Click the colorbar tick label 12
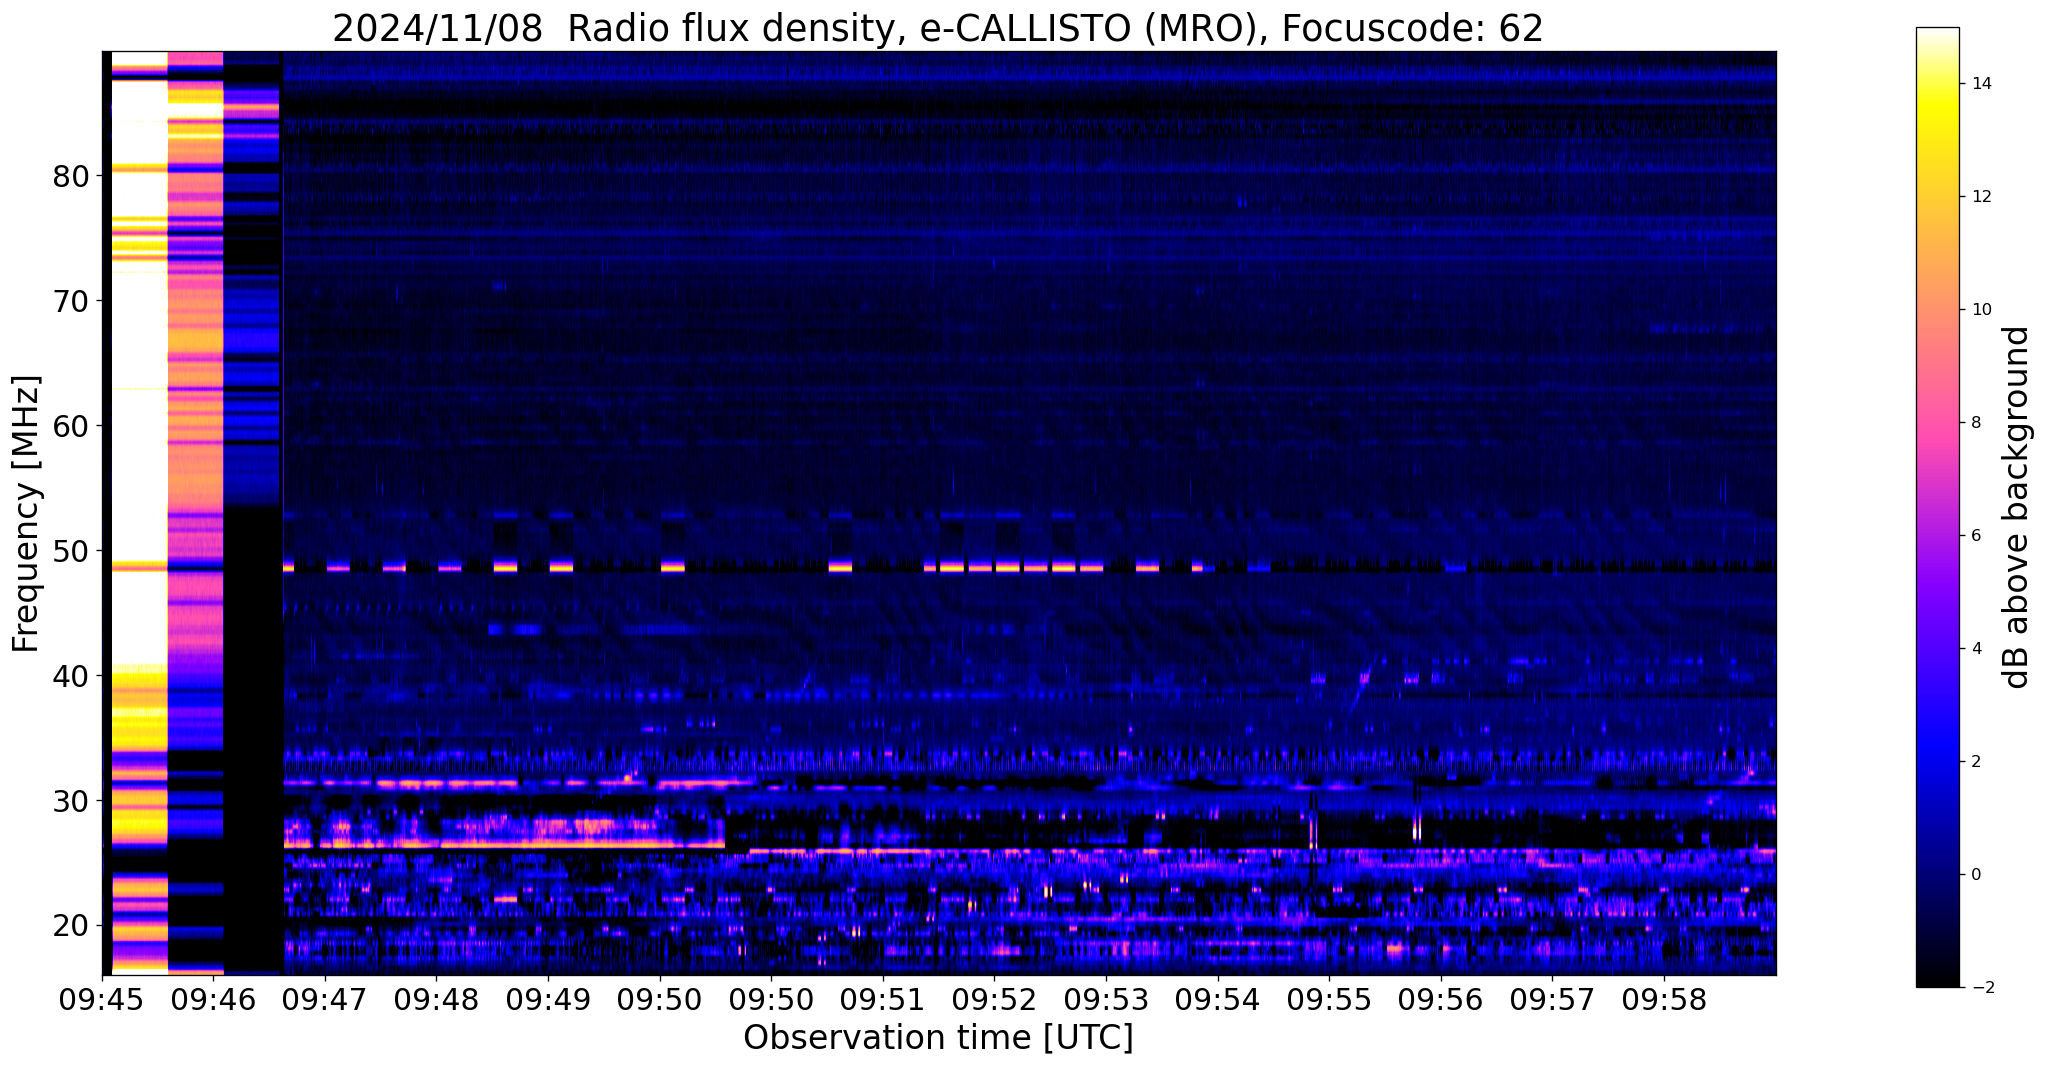This screenshot has width=2047, height=1067. [x=1980, y=197]
